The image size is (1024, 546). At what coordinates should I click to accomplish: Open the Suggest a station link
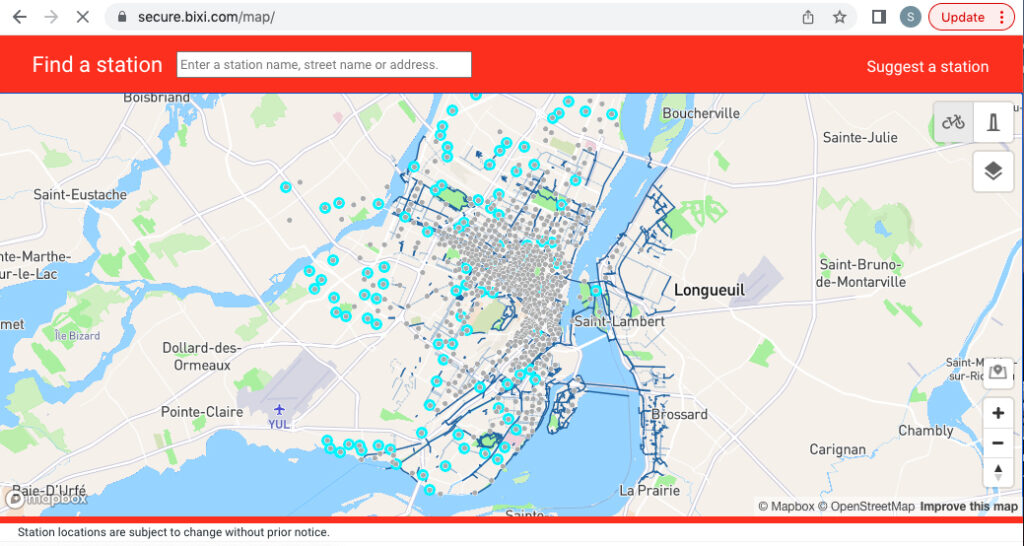pyautogui.click(x=927, y=67)
